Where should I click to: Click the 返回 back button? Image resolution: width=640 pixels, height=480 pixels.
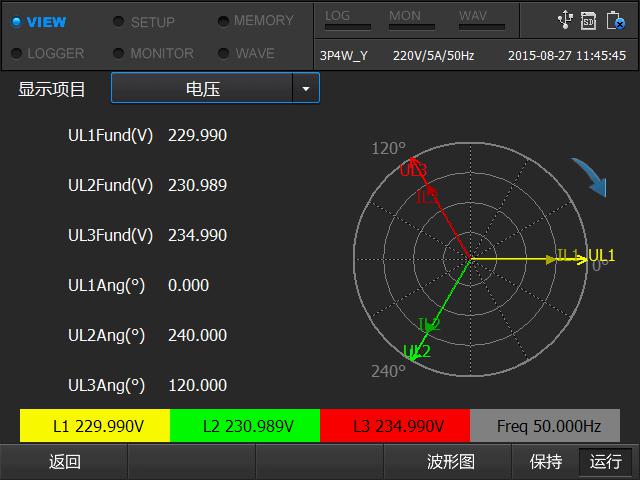(64, 462)
